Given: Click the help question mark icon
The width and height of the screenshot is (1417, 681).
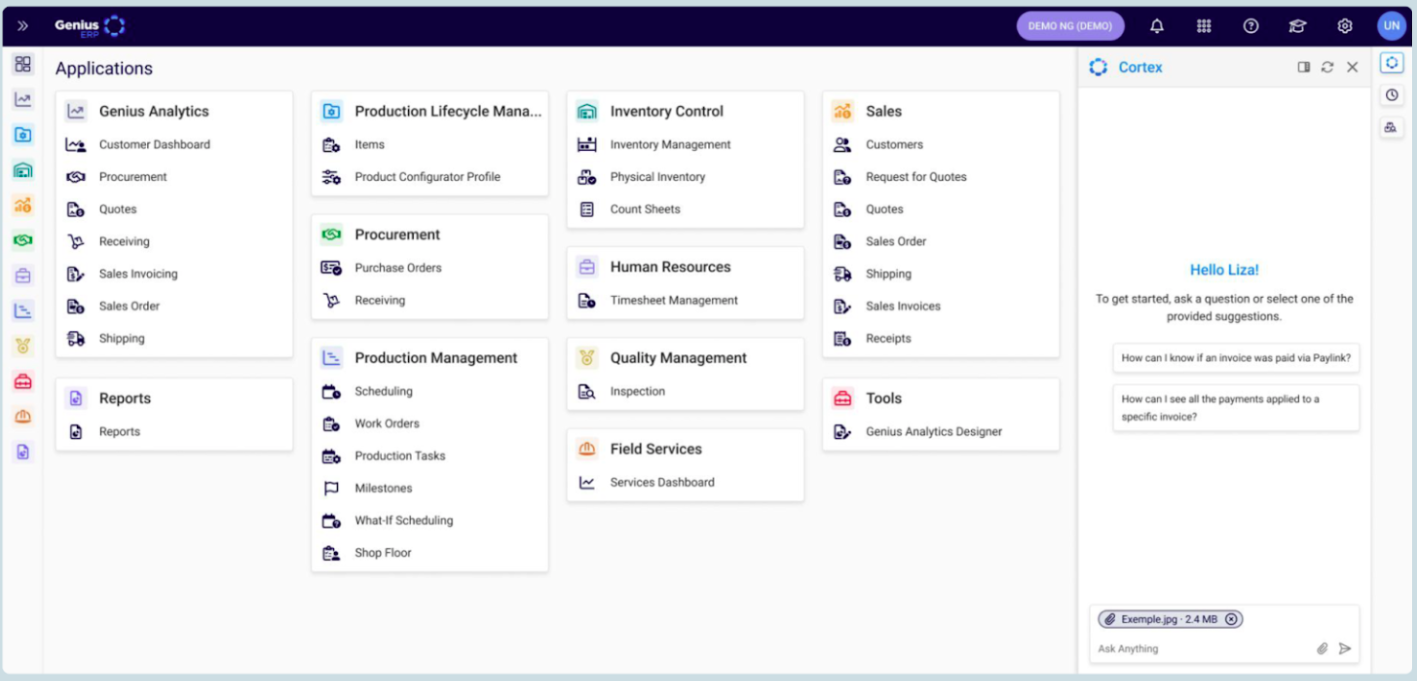Looking at the screenshot, I should point(1250,26).
